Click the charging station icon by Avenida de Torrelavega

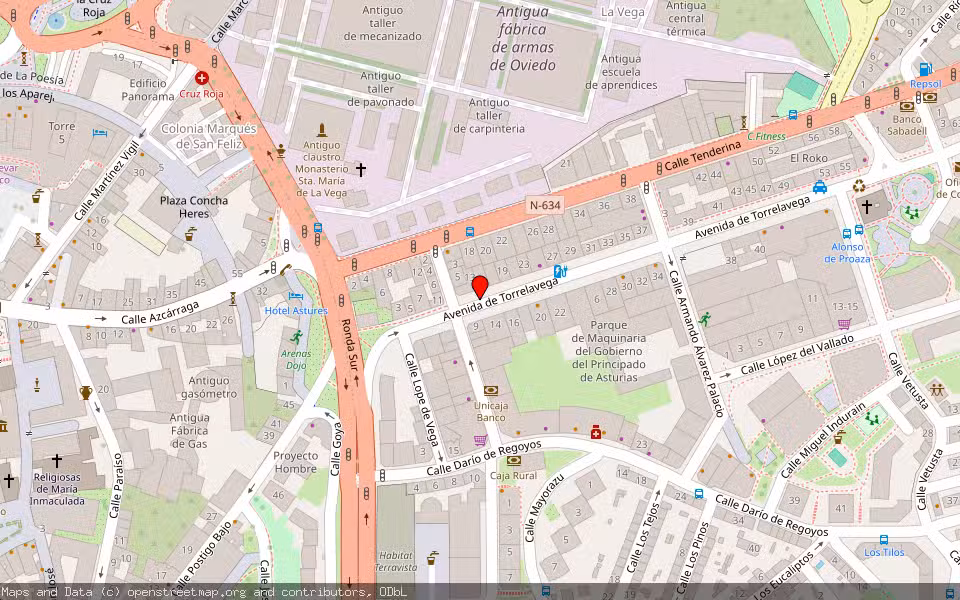(560, 271)
